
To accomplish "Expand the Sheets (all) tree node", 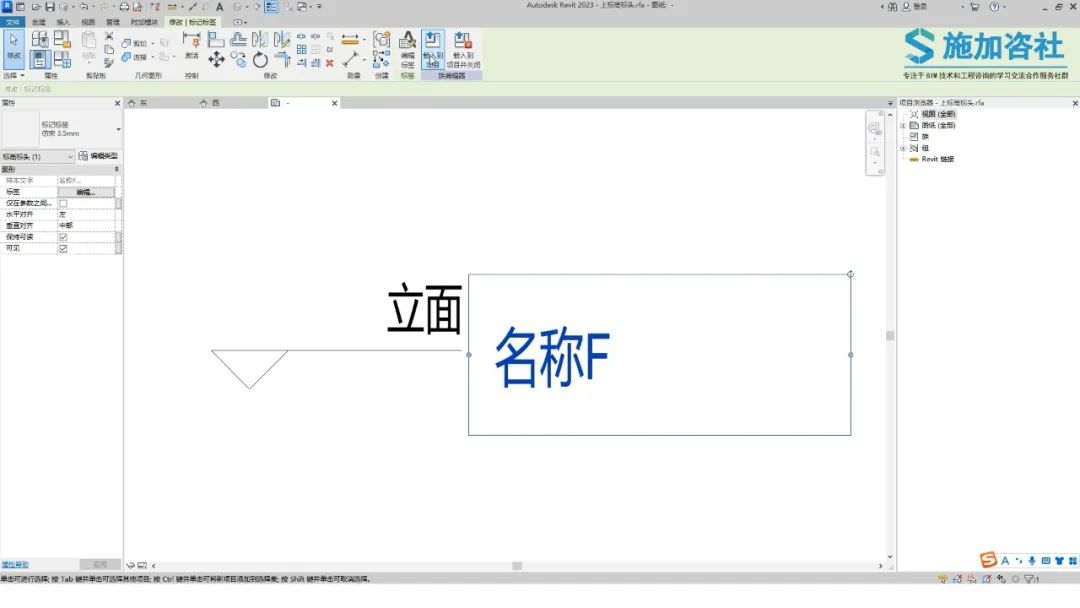I will point(903,125).
